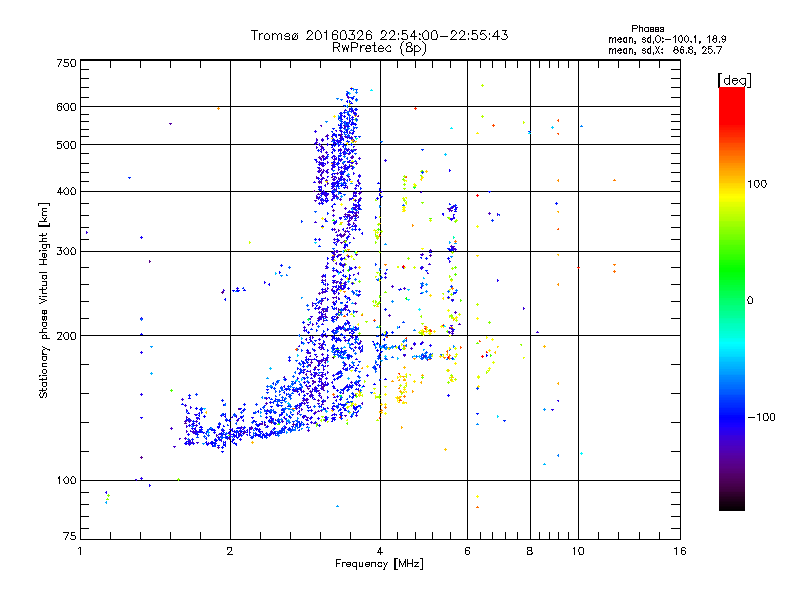Image resolution: width=800 pixels, height=600 pixels.
Task: Click the "RwPretec (8p)" subtitle
Action: 380,48
